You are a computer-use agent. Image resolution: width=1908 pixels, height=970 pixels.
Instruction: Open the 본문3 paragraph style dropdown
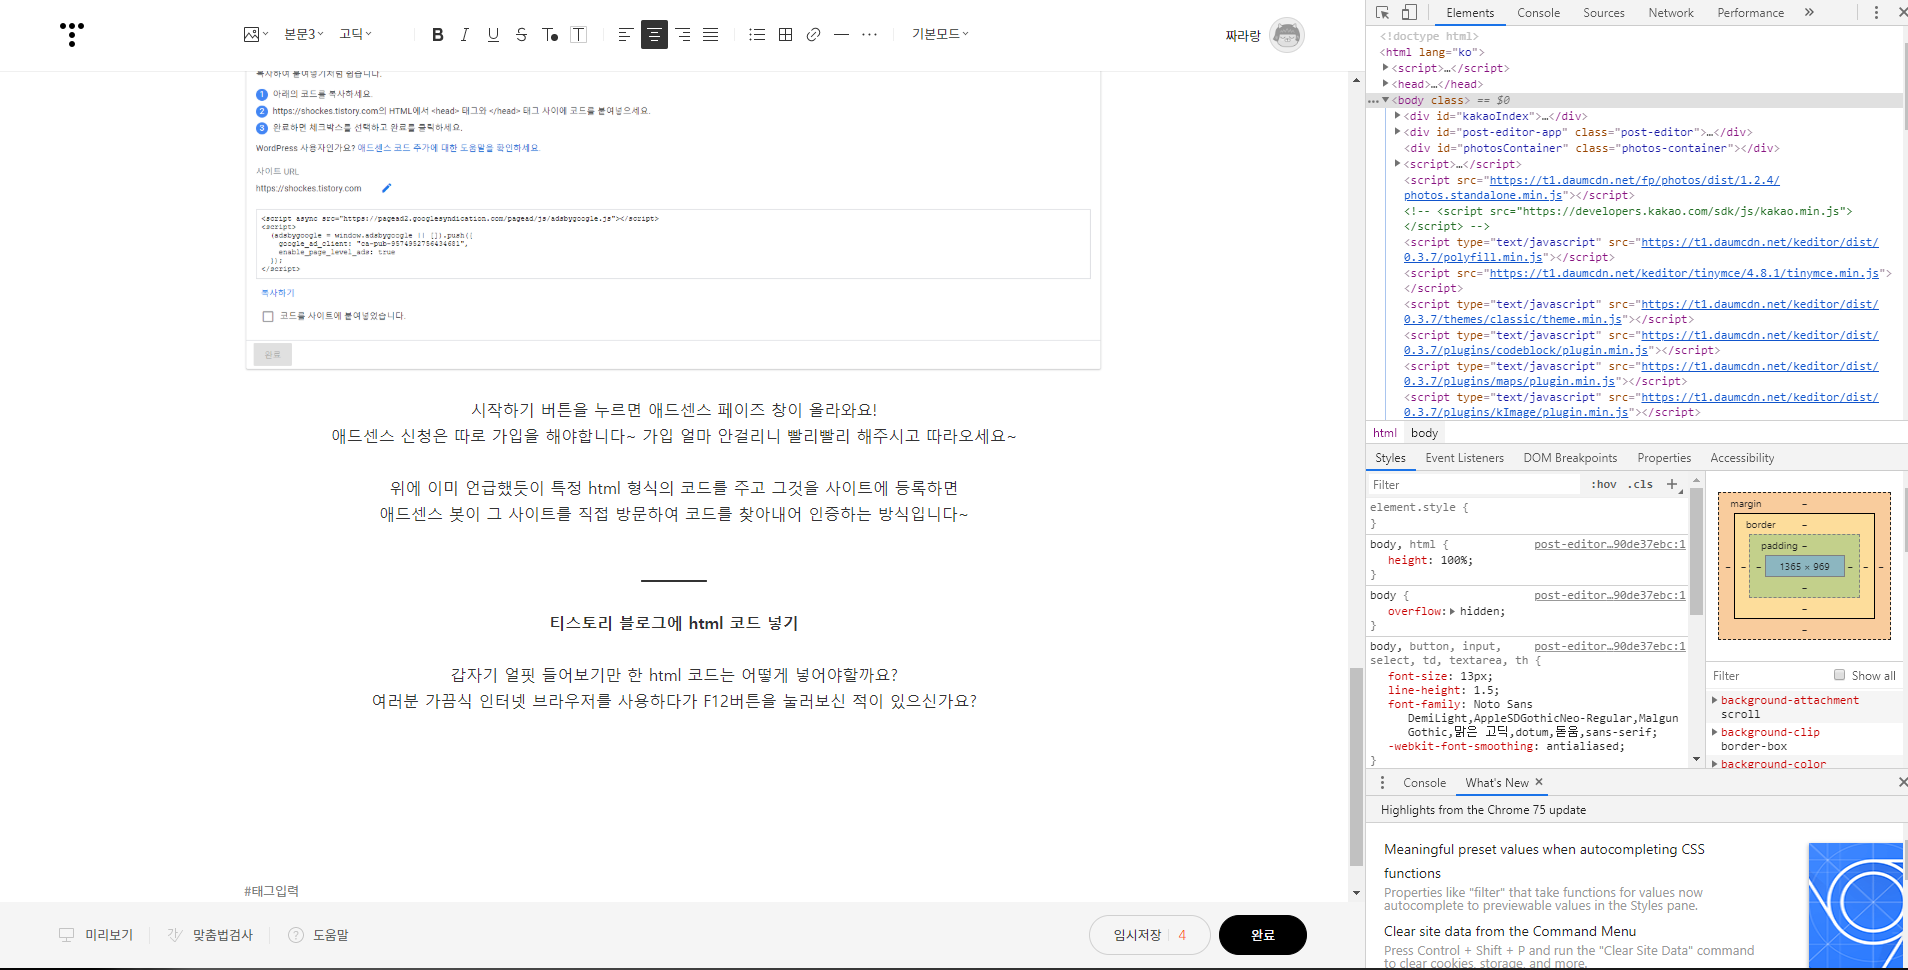click(303, 34)
